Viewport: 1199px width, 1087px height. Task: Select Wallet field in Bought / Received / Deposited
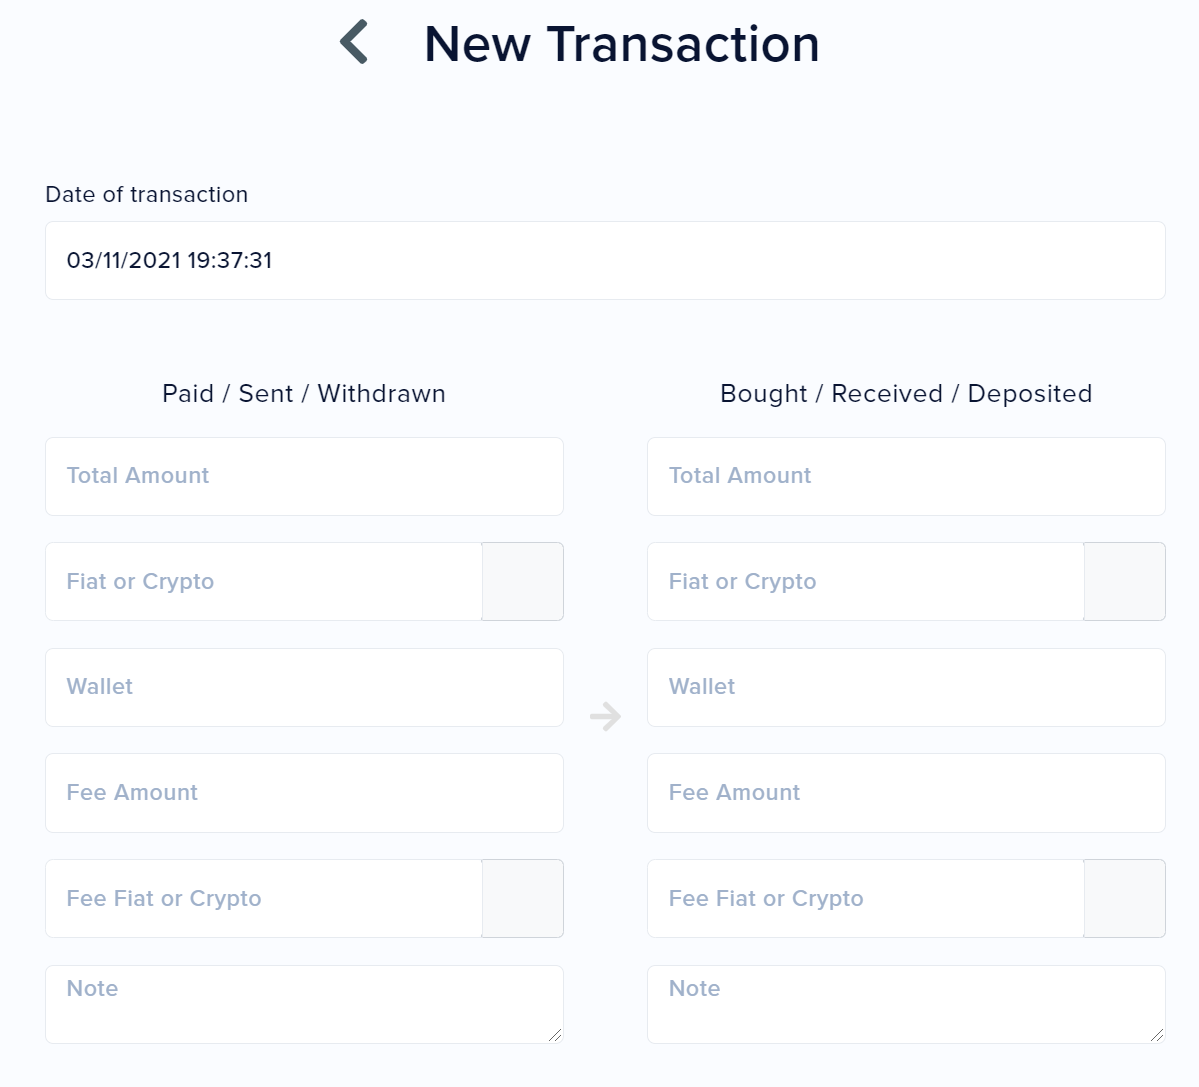906,687
